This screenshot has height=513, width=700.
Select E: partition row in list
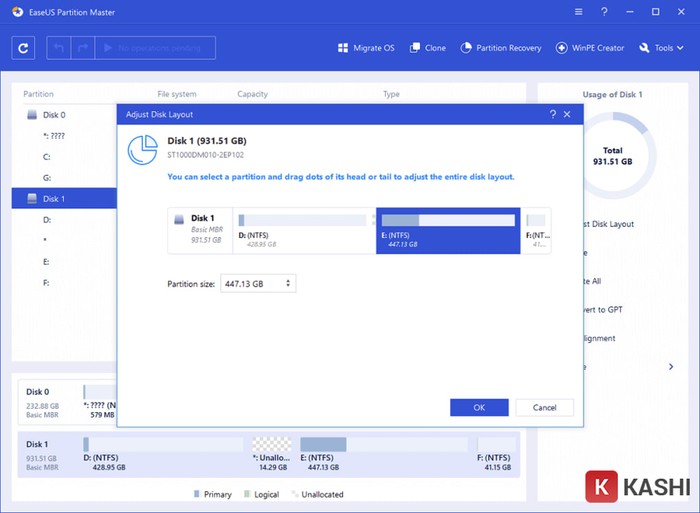[64, 262]
